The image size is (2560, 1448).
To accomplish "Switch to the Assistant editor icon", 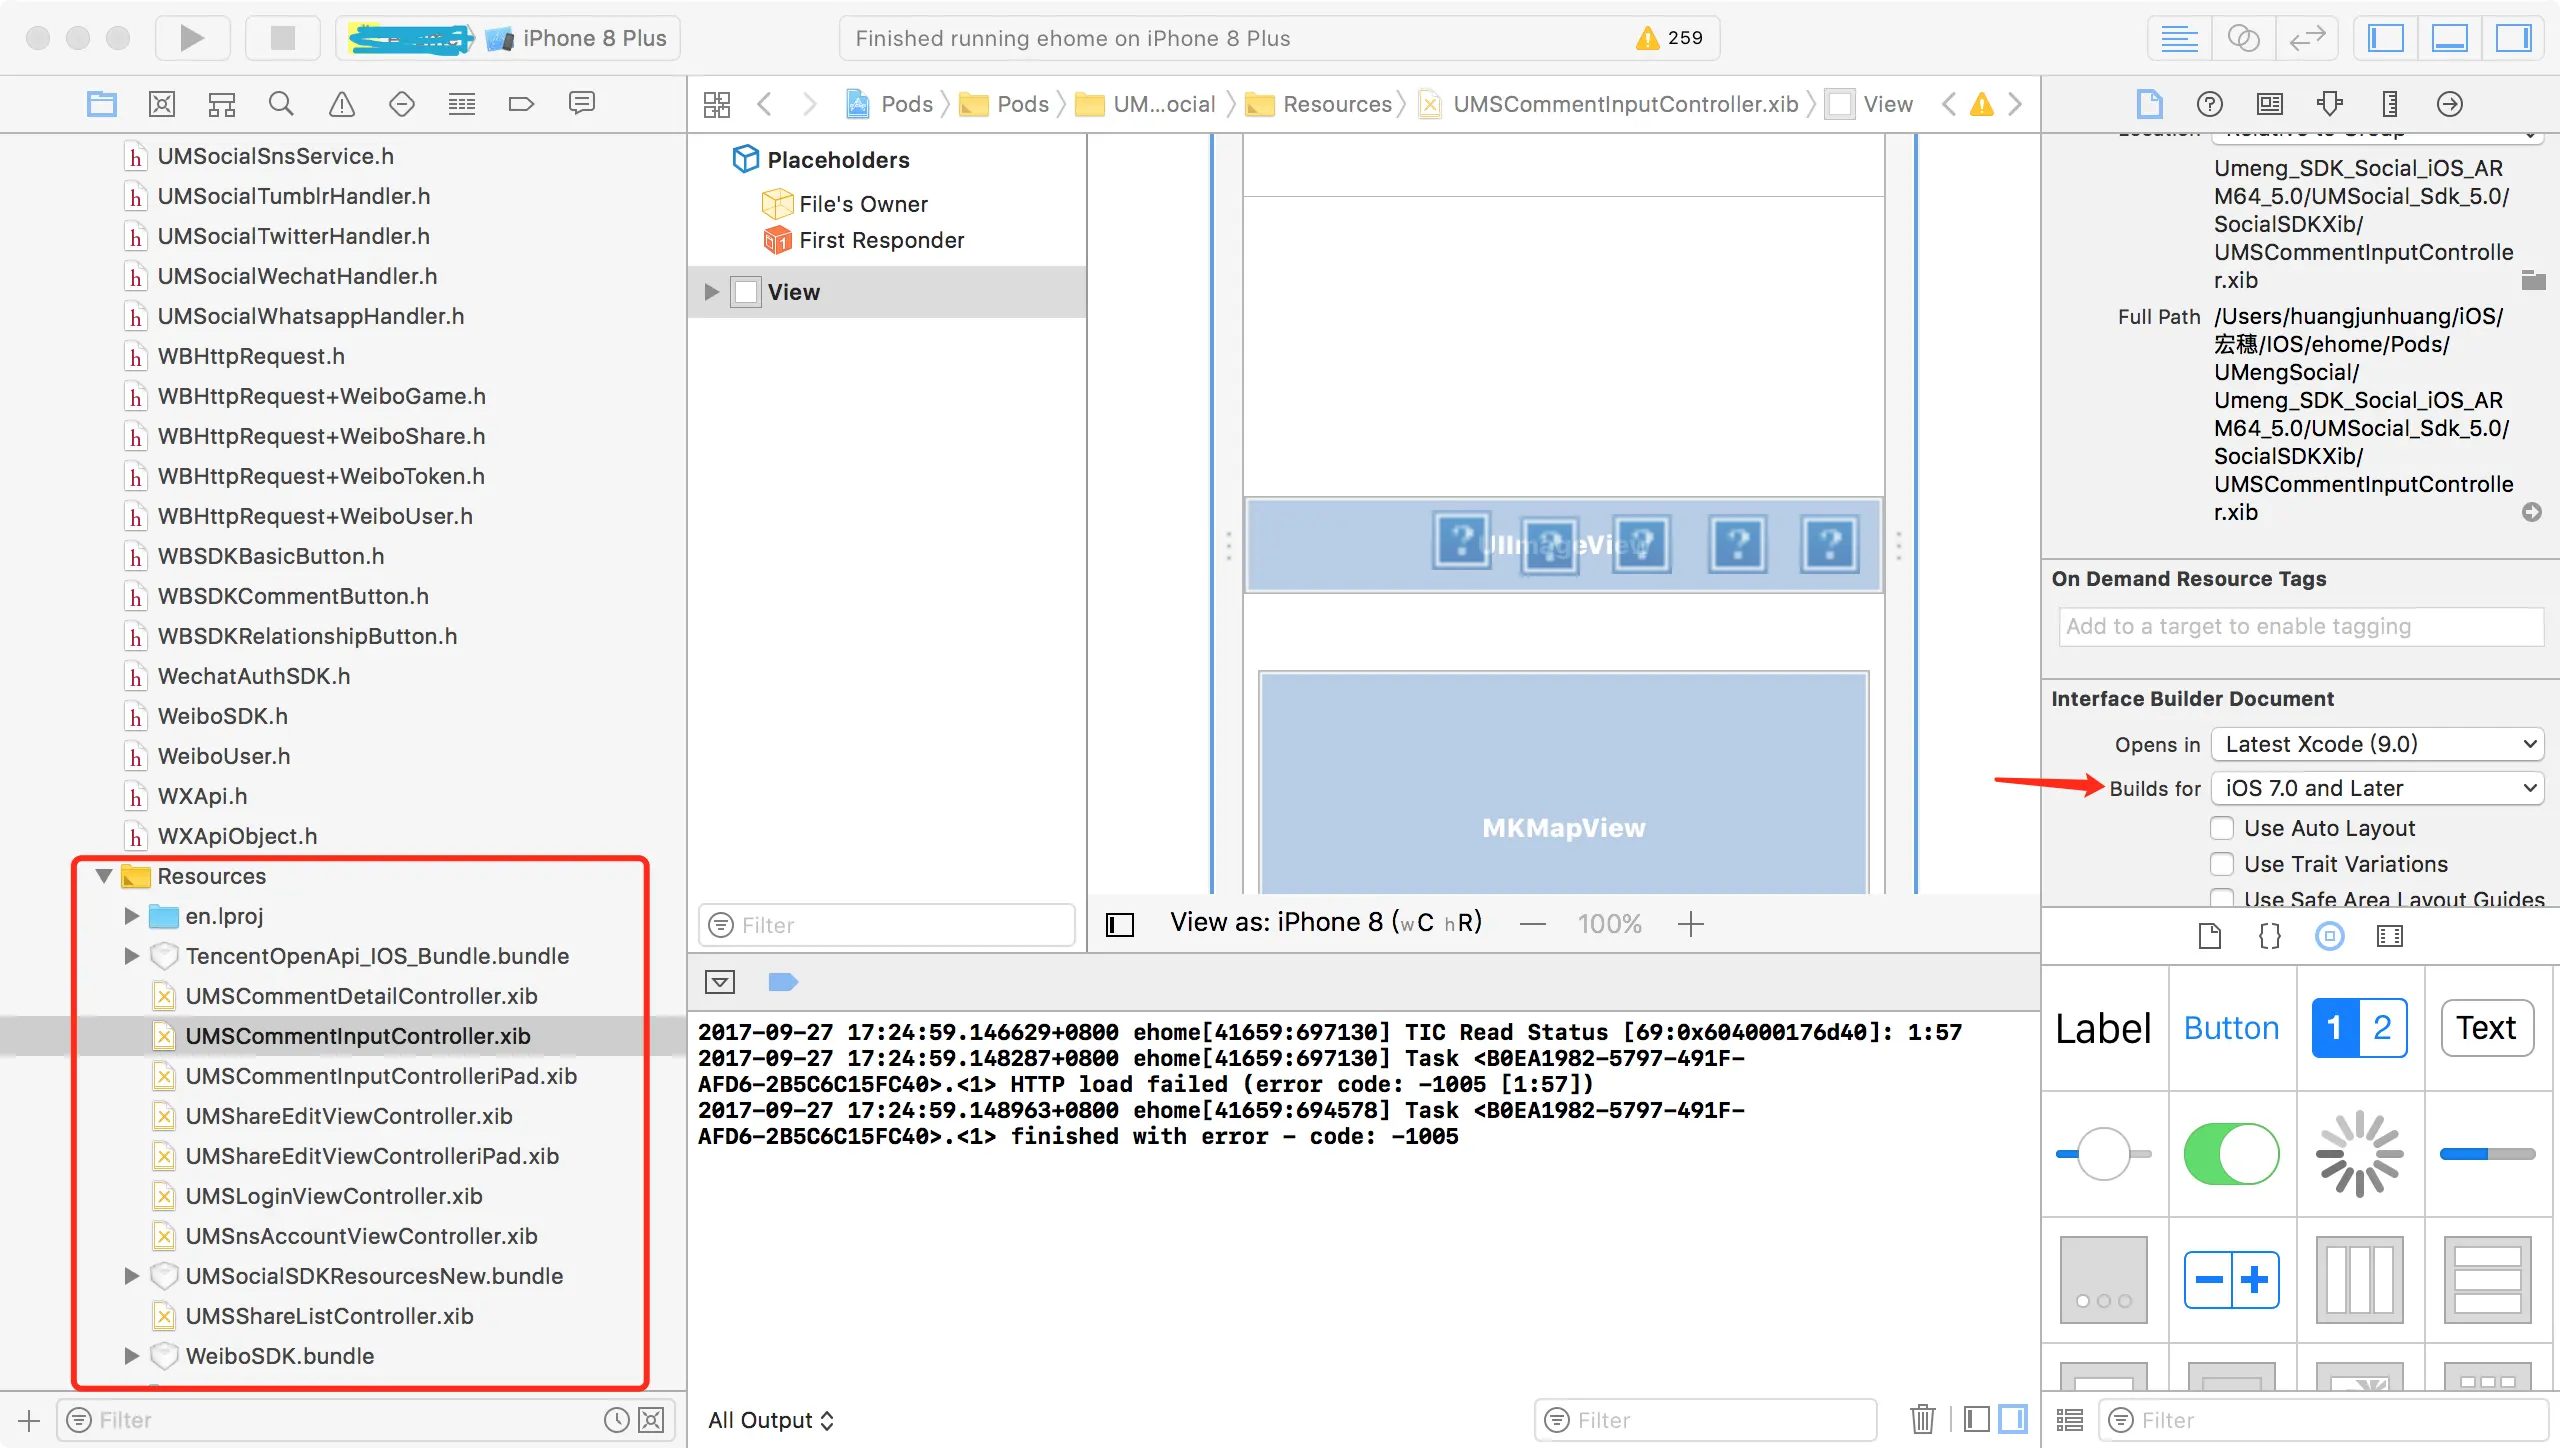I will tap(2243, 38).
